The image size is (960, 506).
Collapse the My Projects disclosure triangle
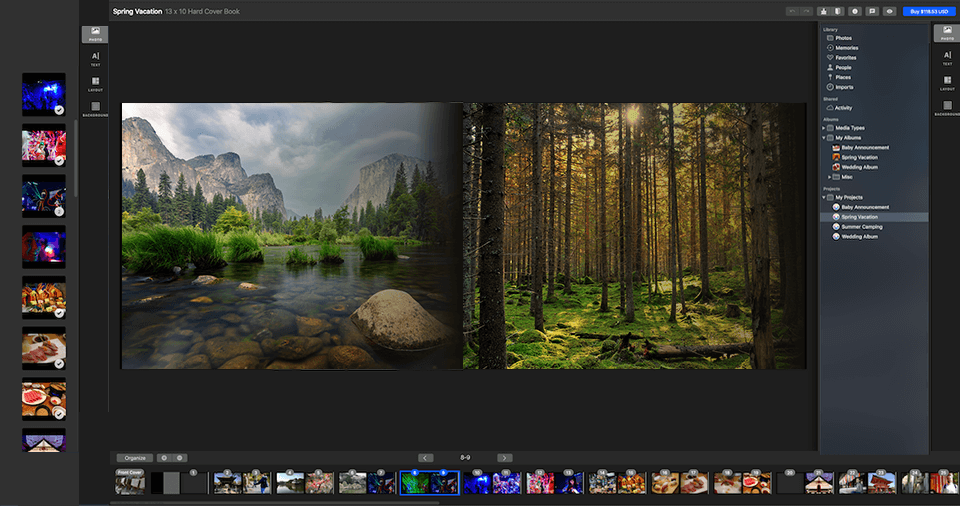click(823, 197)
